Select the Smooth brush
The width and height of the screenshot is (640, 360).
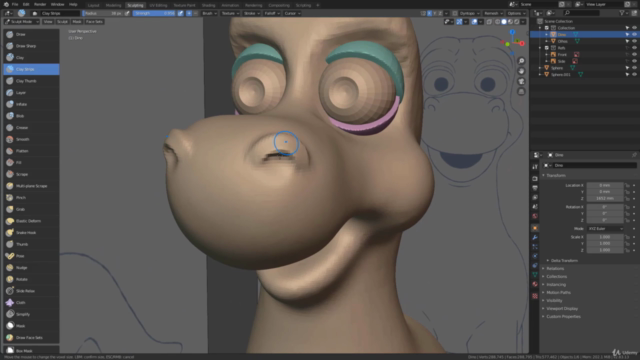point(31,139)
